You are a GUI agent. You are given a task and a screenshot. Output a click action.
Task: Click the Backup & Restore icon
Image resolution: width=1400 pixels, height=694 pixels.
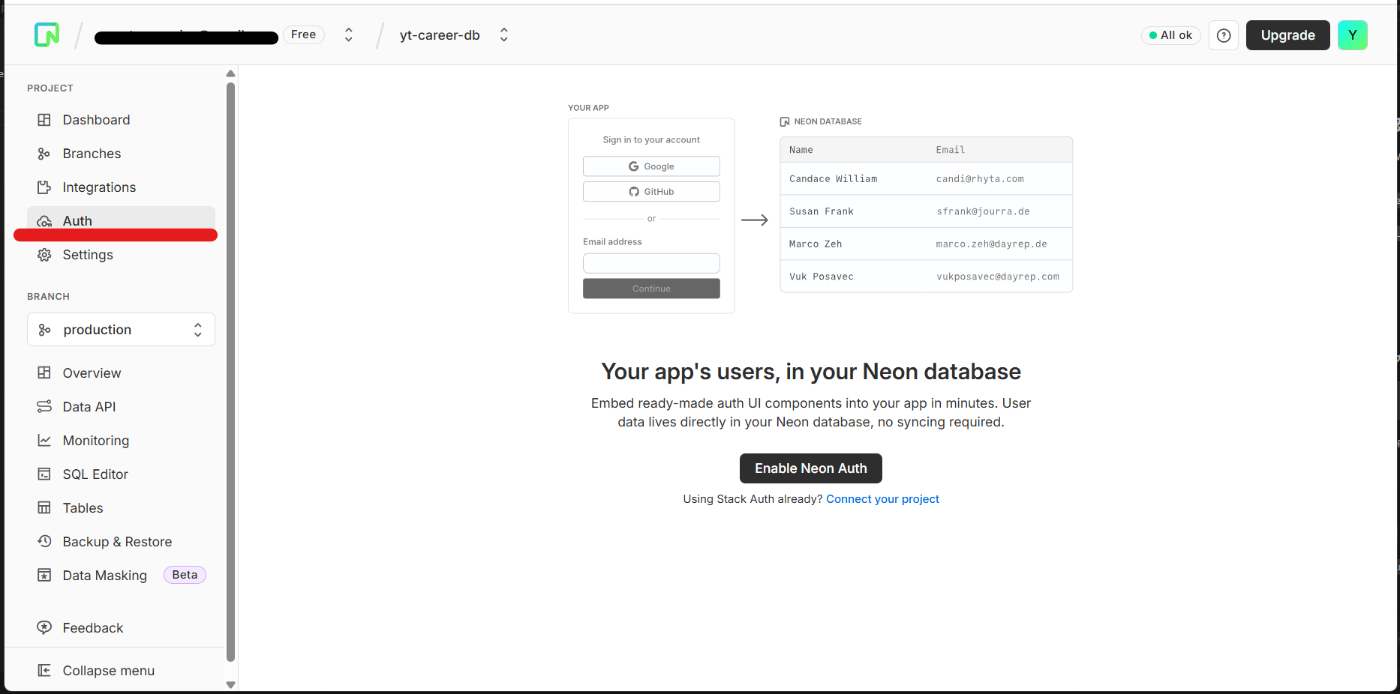(44, 542)
